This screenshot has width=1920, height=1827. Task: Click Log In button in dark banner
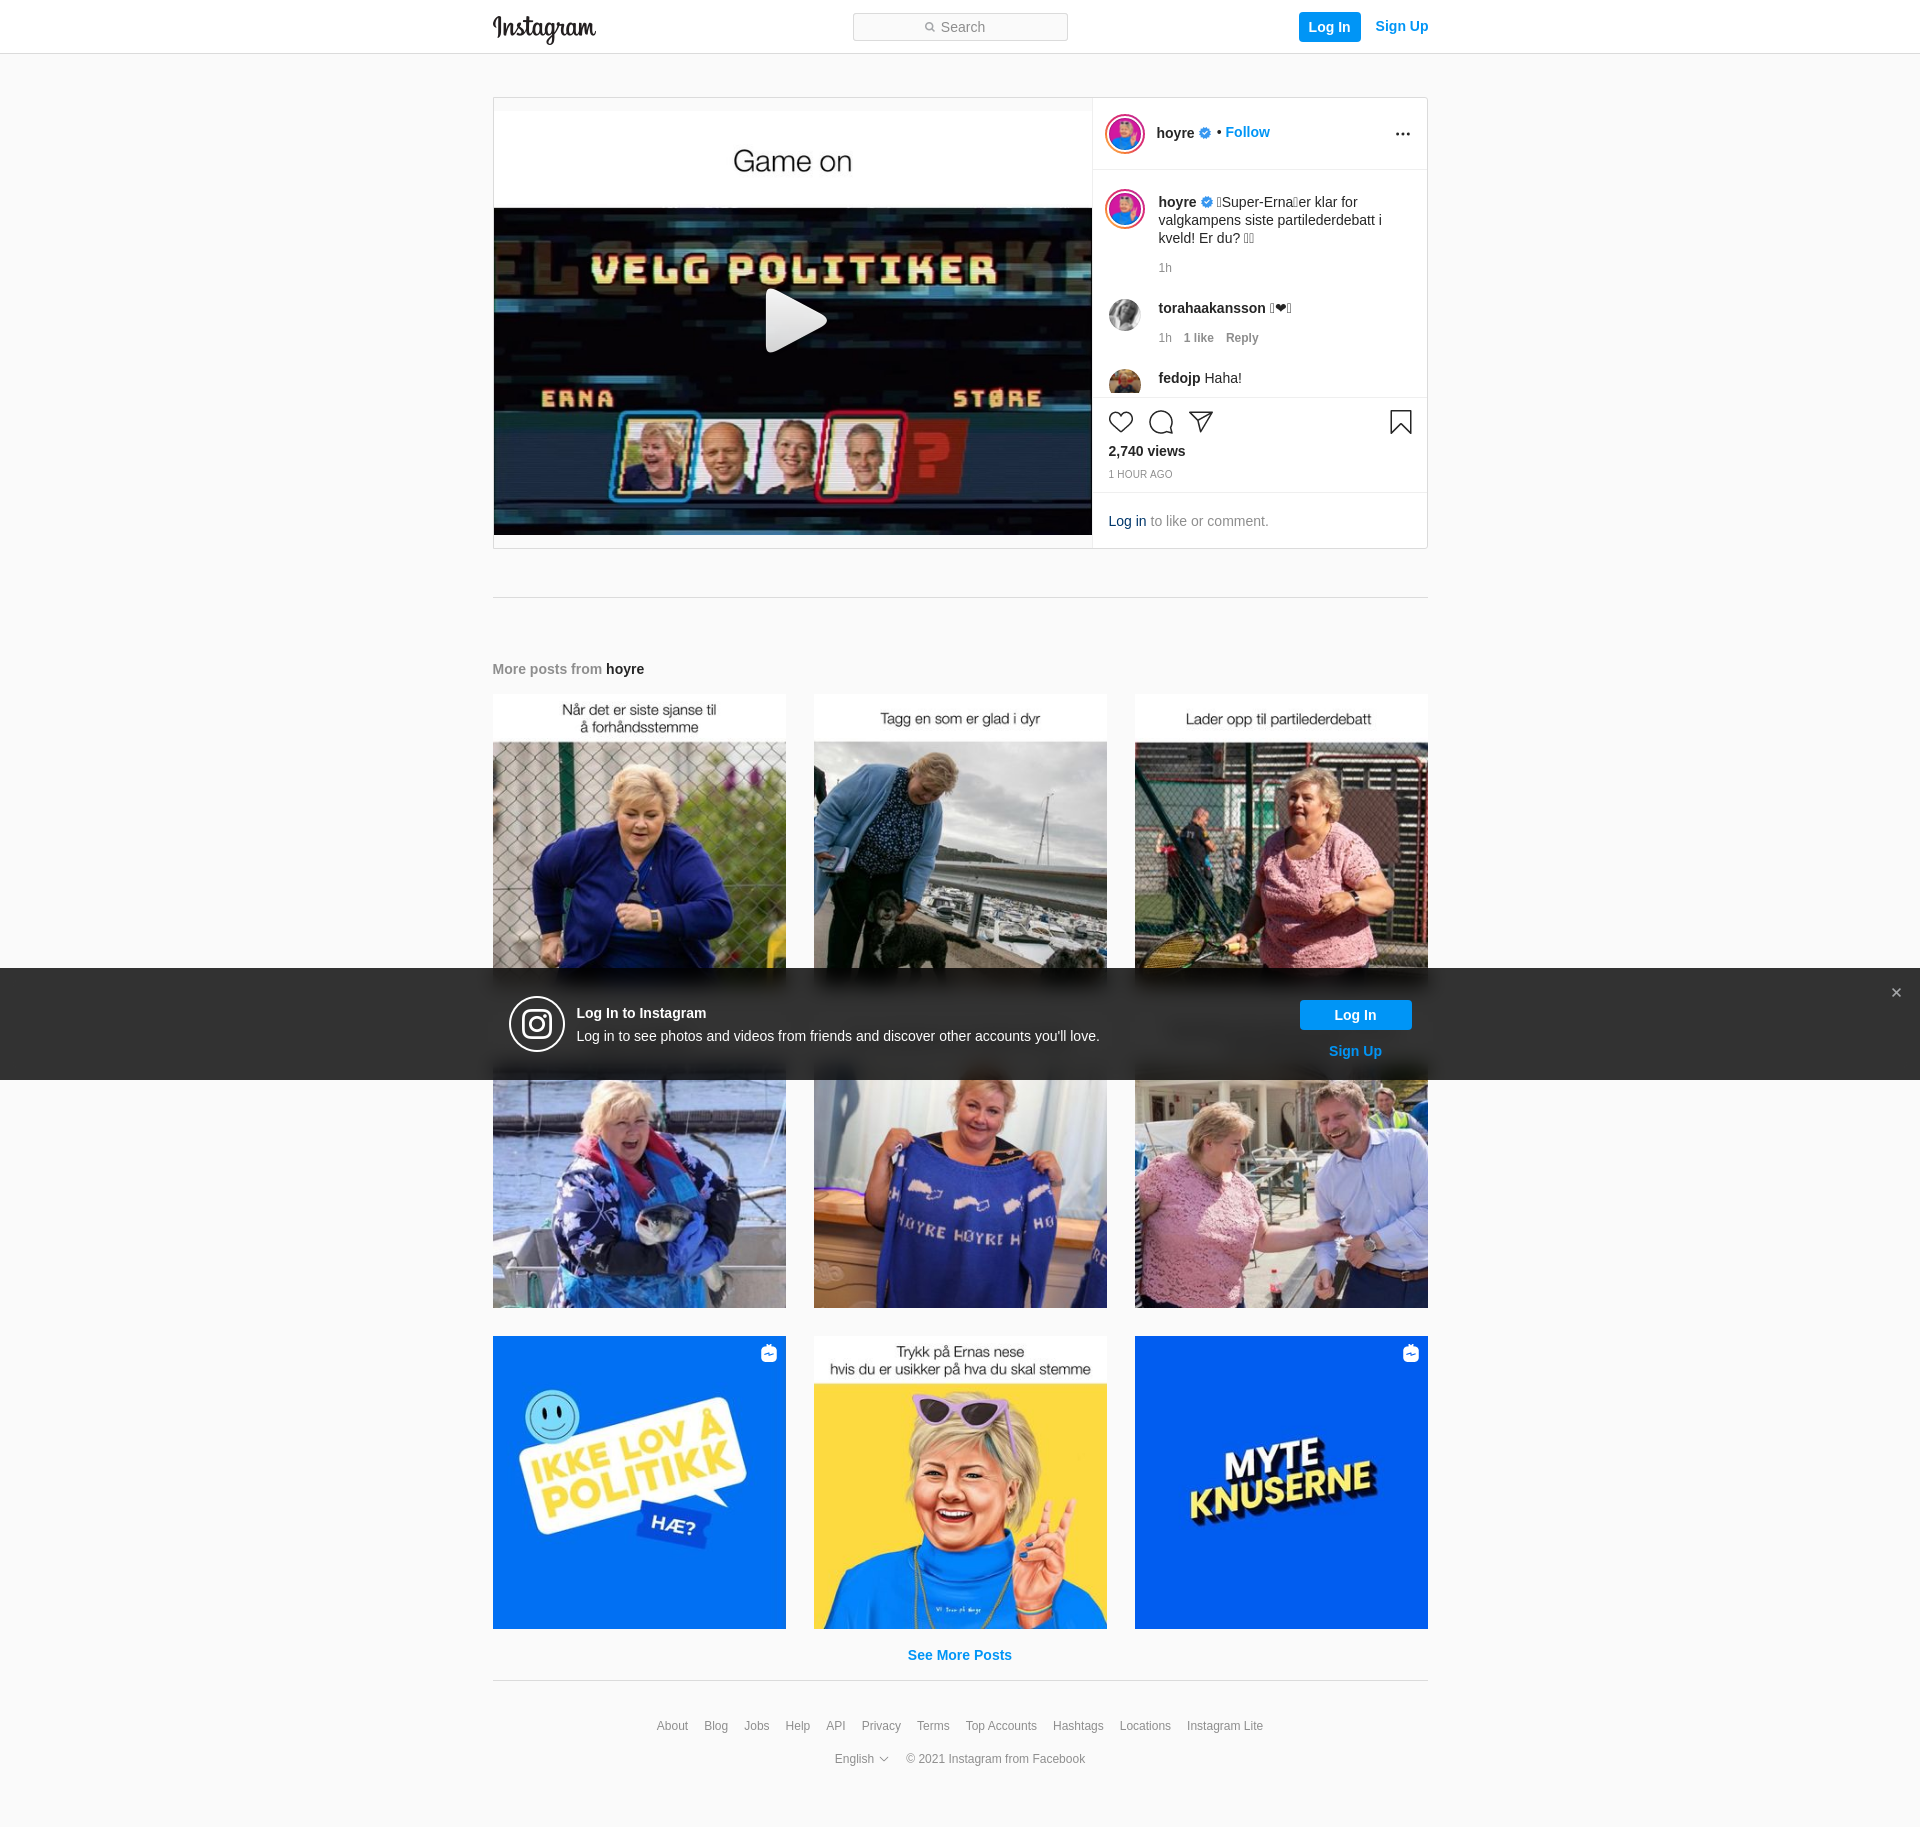coord(1355,1015)
